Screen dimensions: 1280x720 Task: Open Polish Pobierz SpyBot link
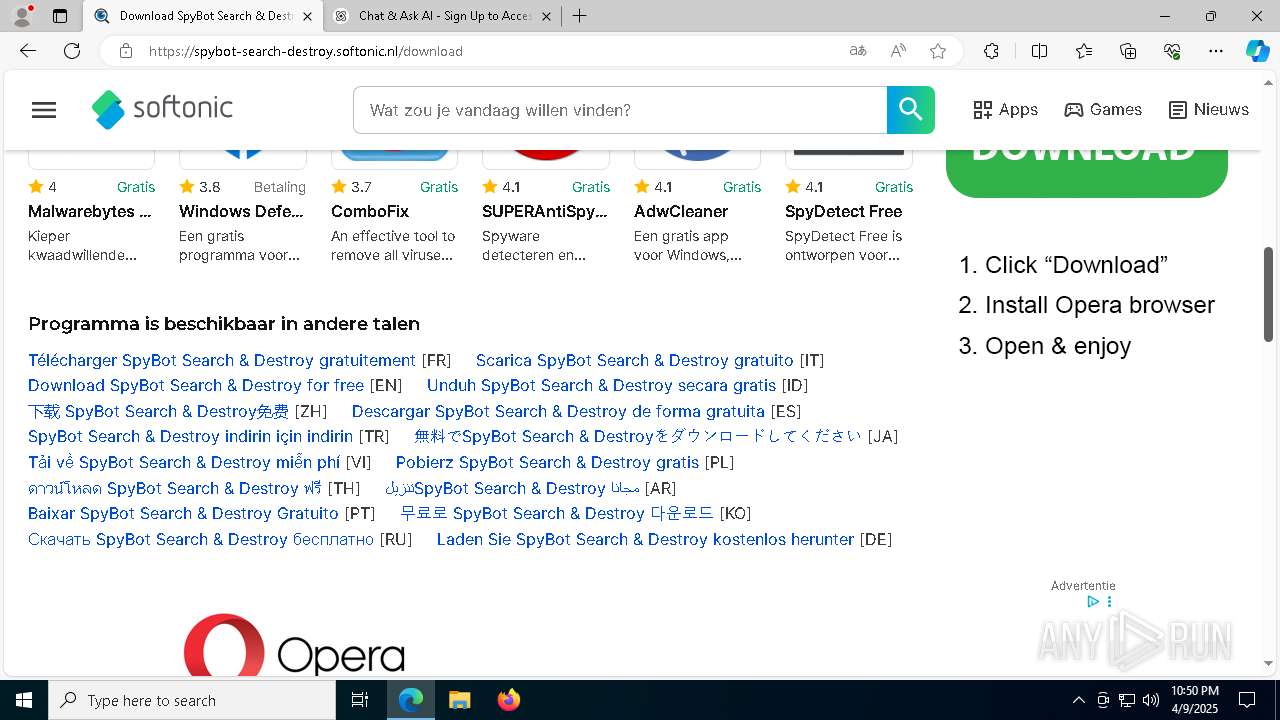[547, 462]
